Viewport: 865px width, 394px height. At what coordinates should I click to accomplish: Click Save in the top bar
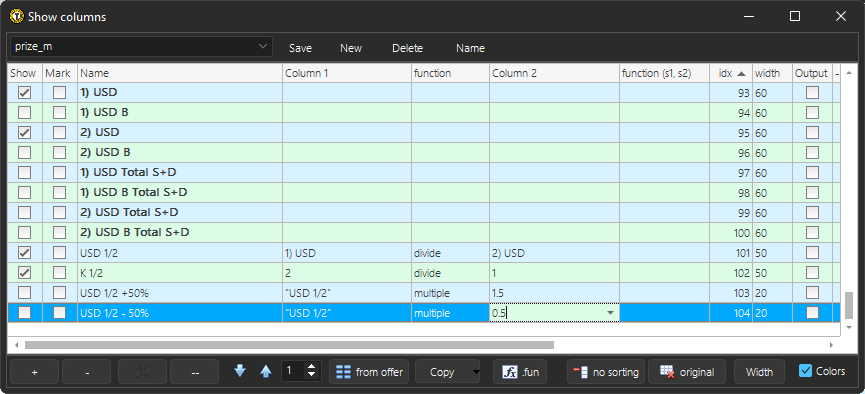click(301, 48)
